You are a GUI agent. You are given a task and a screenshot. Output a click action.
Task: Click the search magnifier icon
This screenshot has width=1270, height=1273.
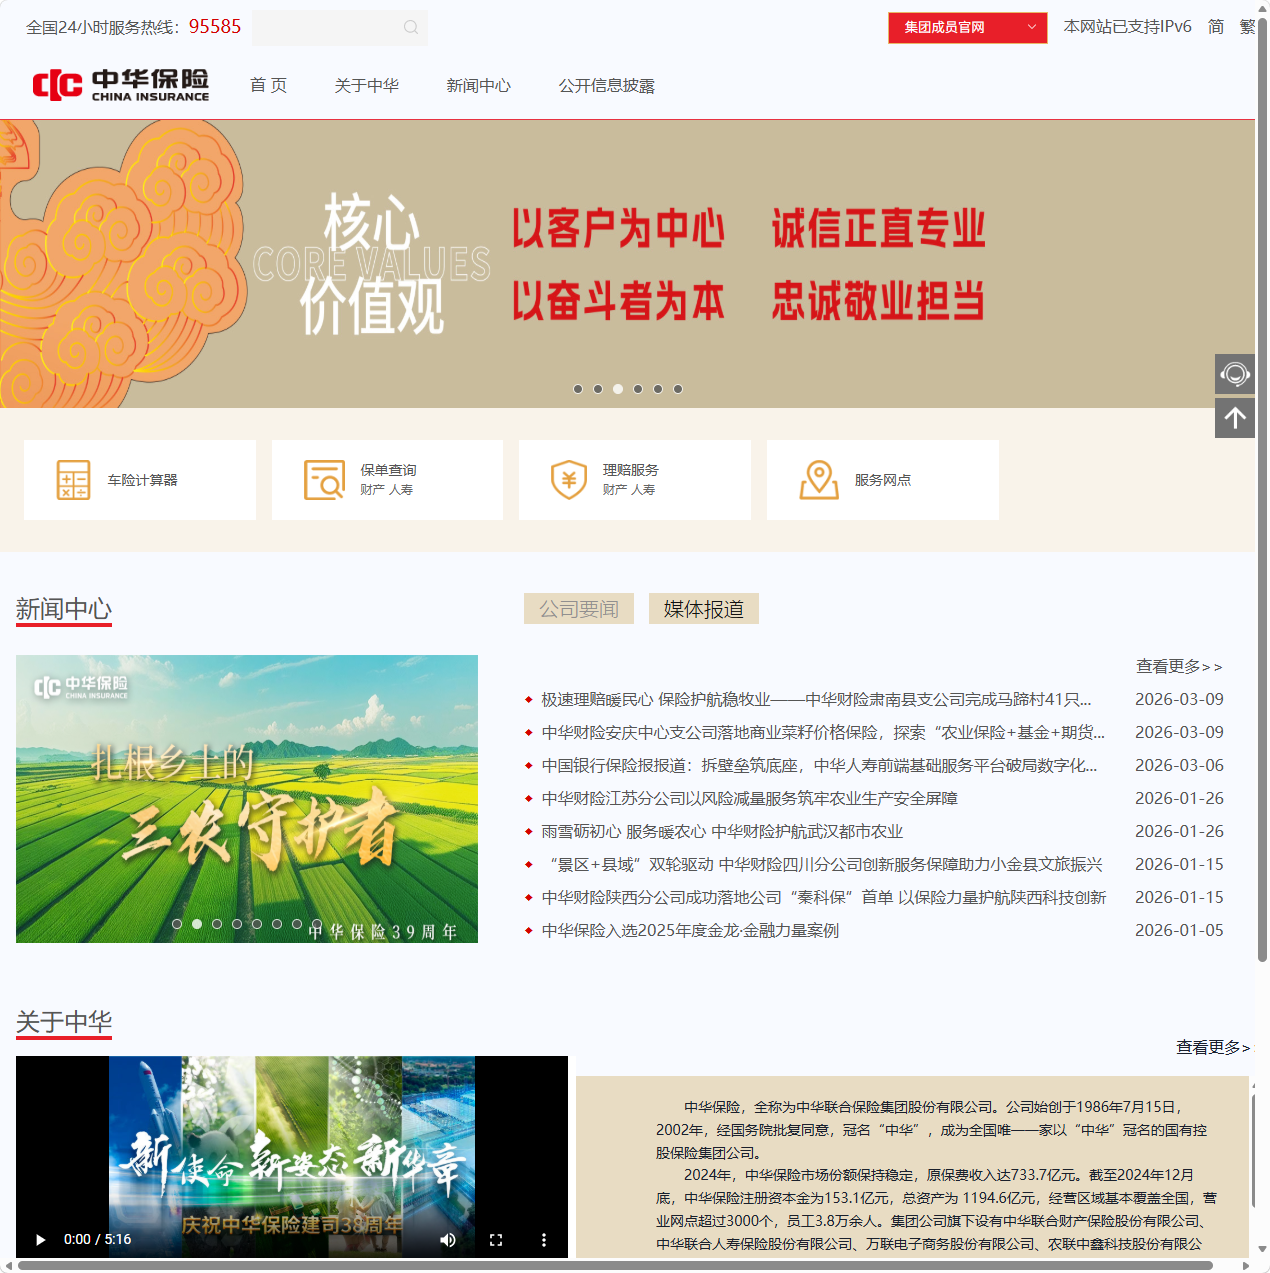(410, 27)
